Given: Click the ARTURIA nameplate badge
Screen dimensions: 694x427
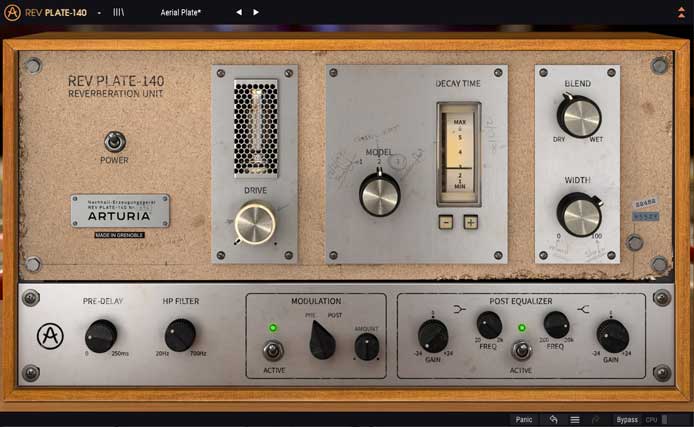Looking at the screenshot, I should click(x=120, y=211).
